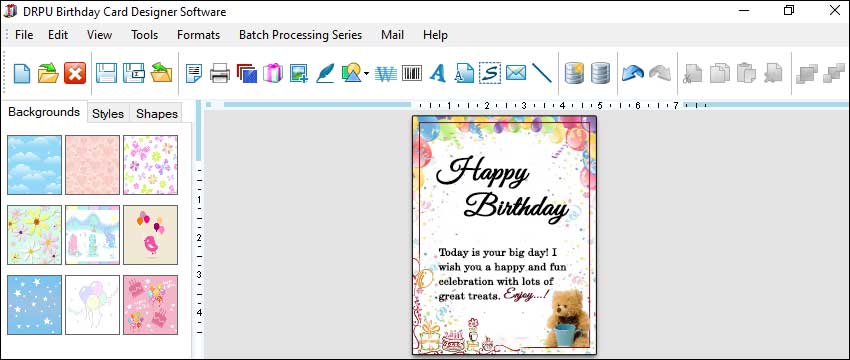Choose the pink bird with balloons background

click(150, 235)
